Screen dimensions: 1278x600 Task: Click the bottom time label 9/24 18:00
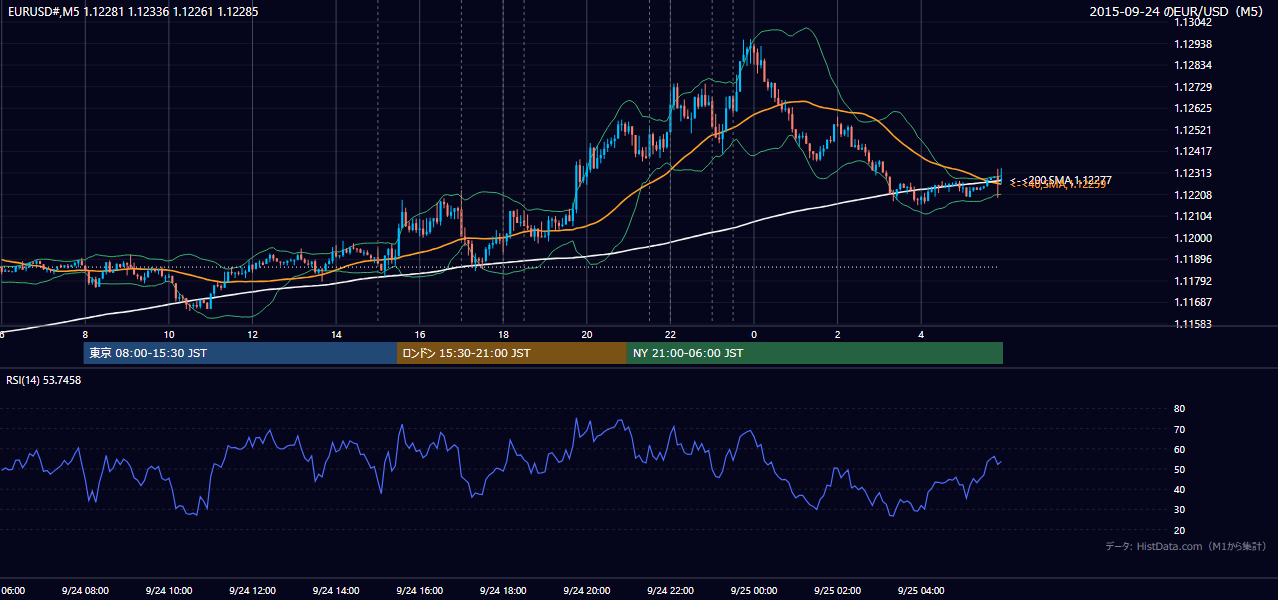(x=503, y=590)
